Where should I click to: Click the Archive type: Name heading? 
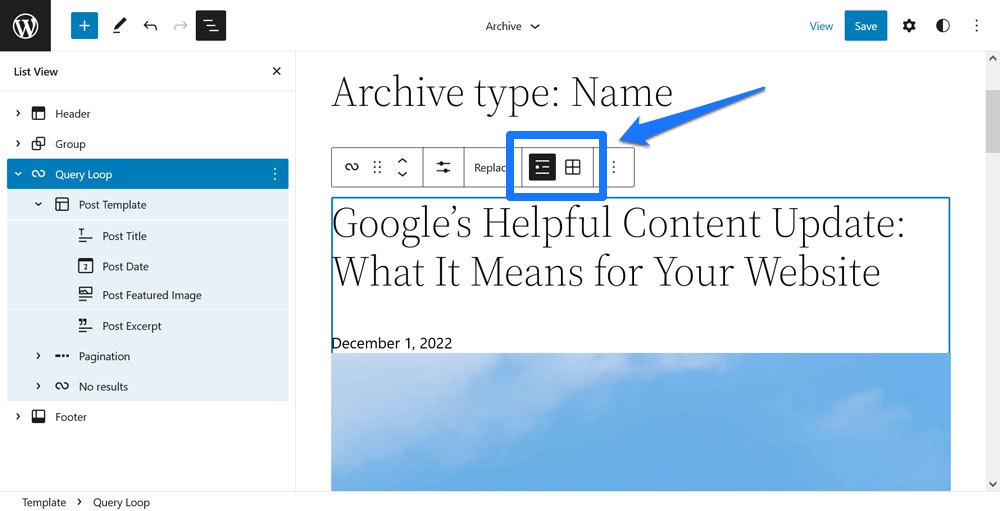[x=502, y=92]
